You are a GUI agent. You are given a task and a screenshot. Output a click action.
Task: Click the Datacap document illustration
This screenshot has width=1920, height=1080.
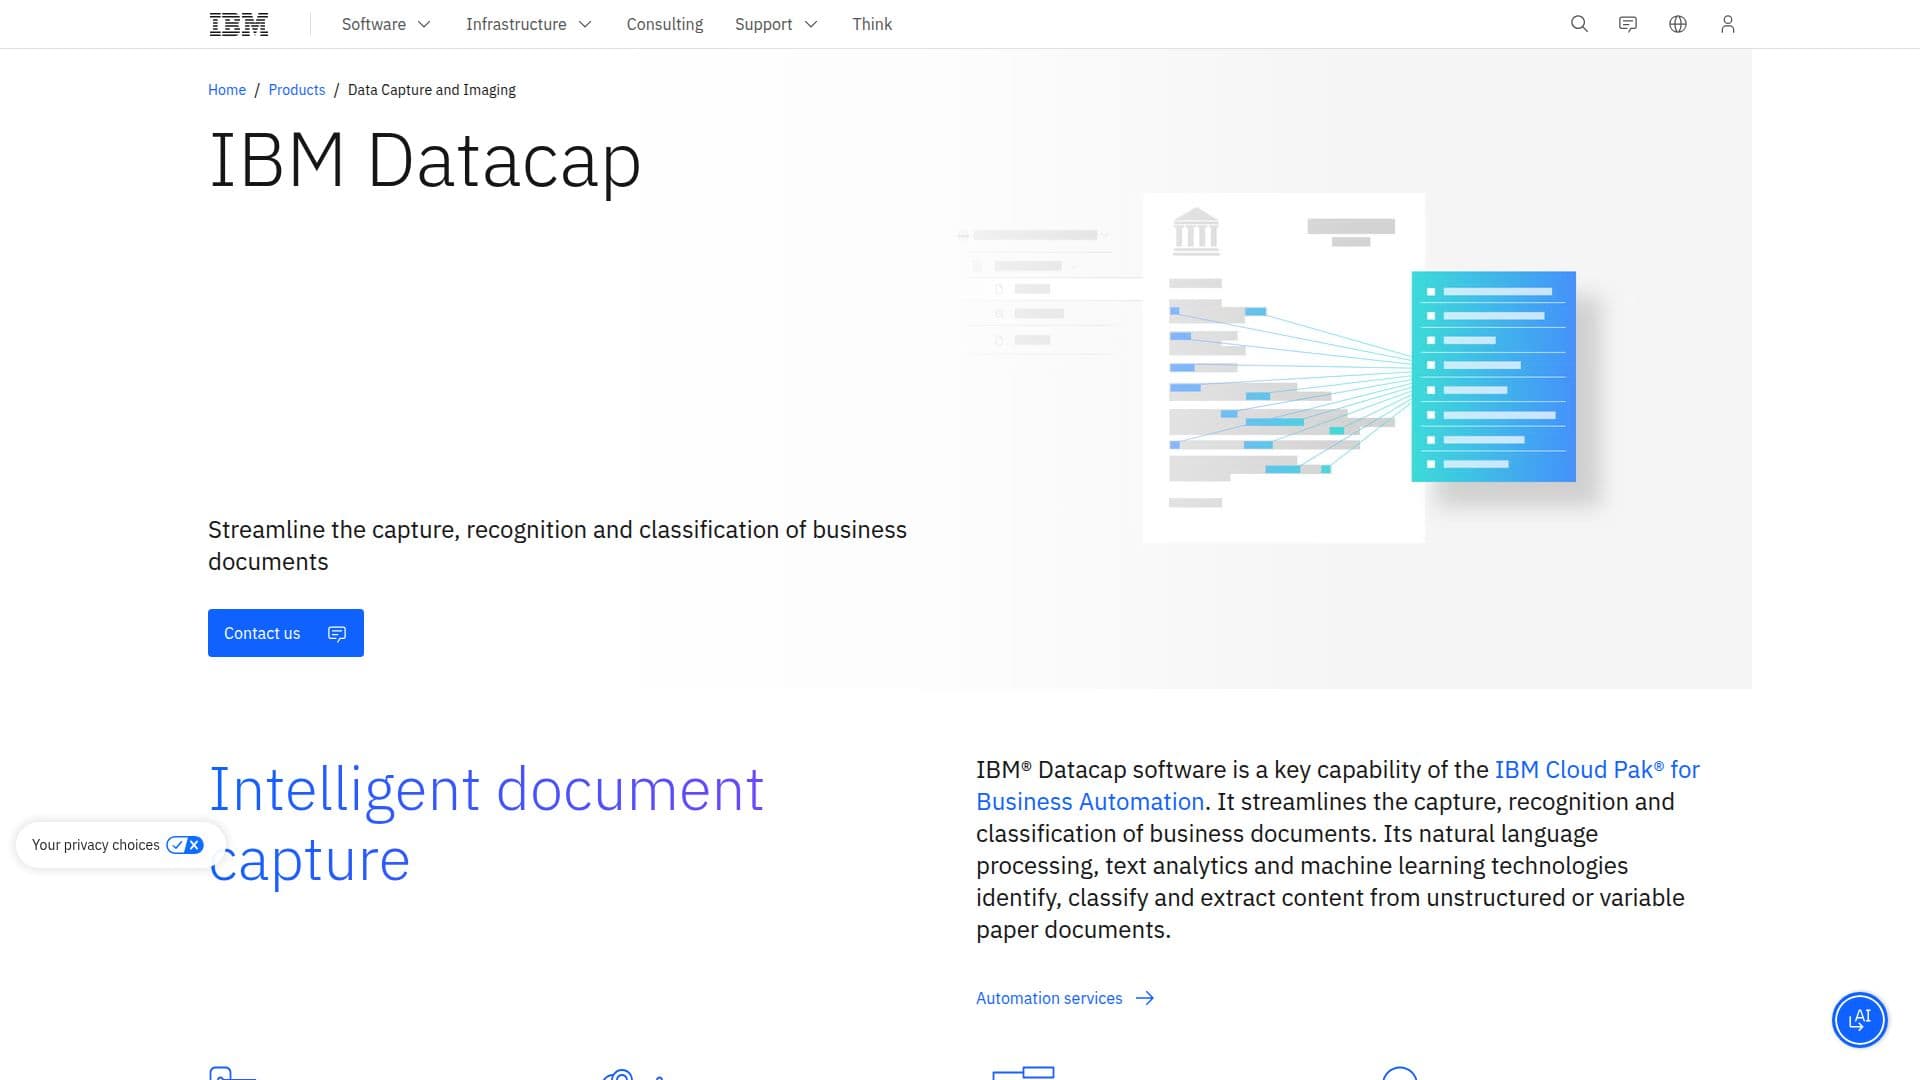[x=1284, y=368]
